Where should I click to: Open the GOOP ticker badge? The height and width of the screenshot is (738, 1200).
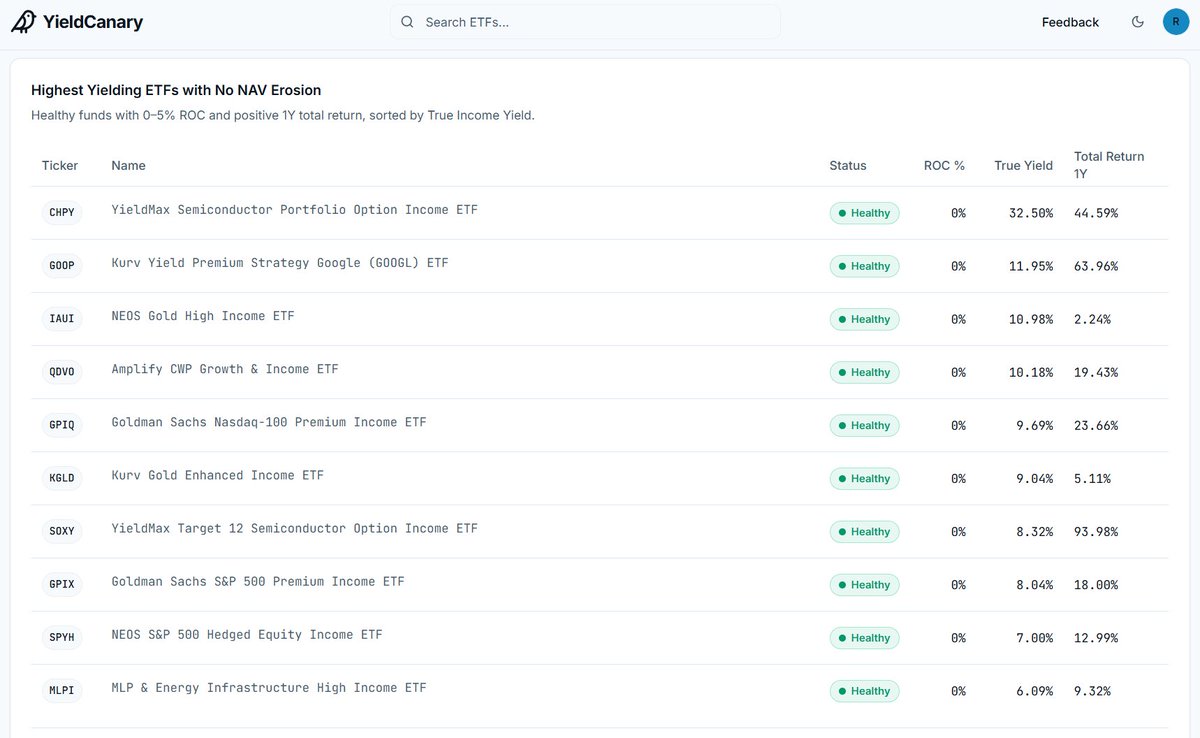coord(62,265)
